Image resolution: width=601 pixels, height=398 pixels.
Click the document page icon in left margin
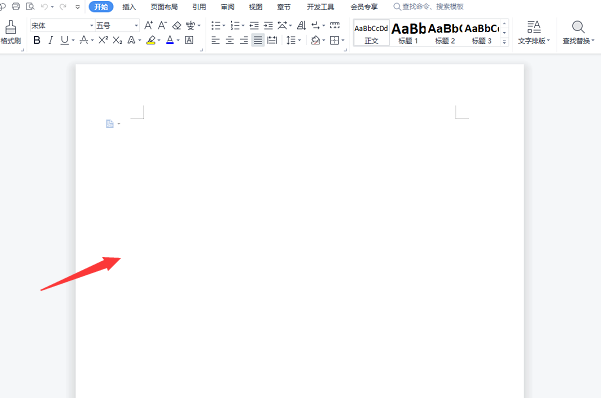click(110, 124)
